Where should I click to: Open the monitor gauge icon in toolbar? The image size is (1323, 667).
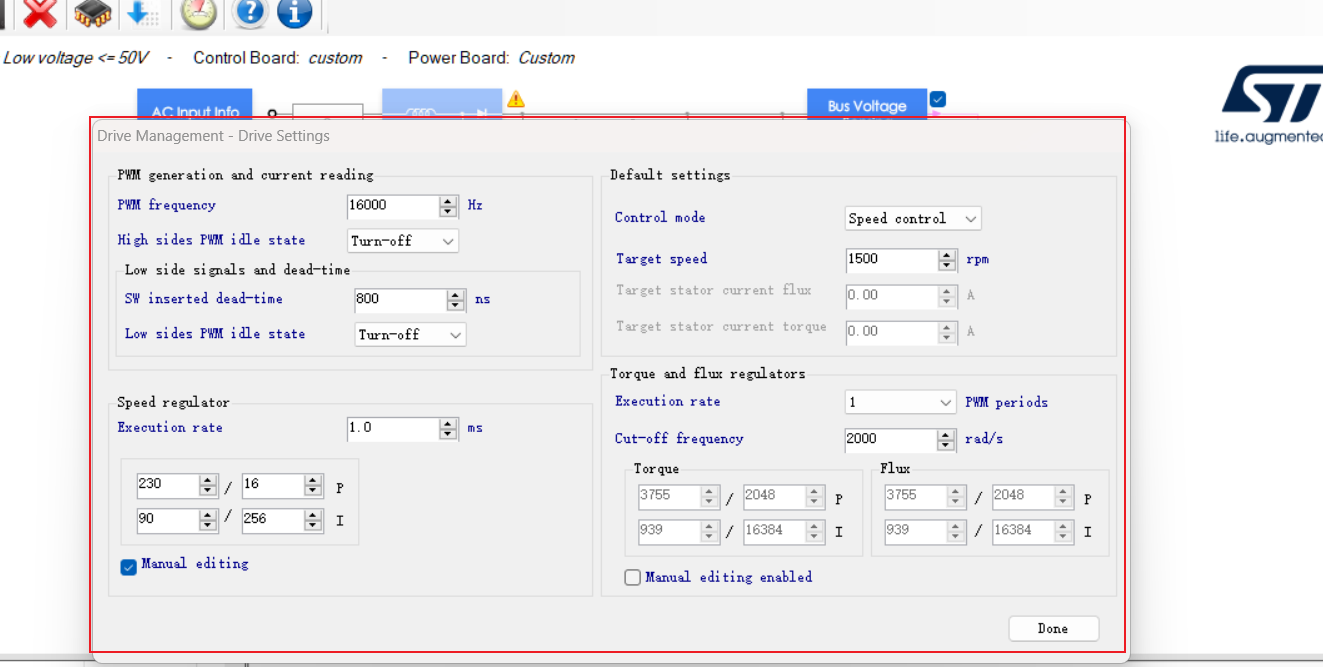(199, 13)
